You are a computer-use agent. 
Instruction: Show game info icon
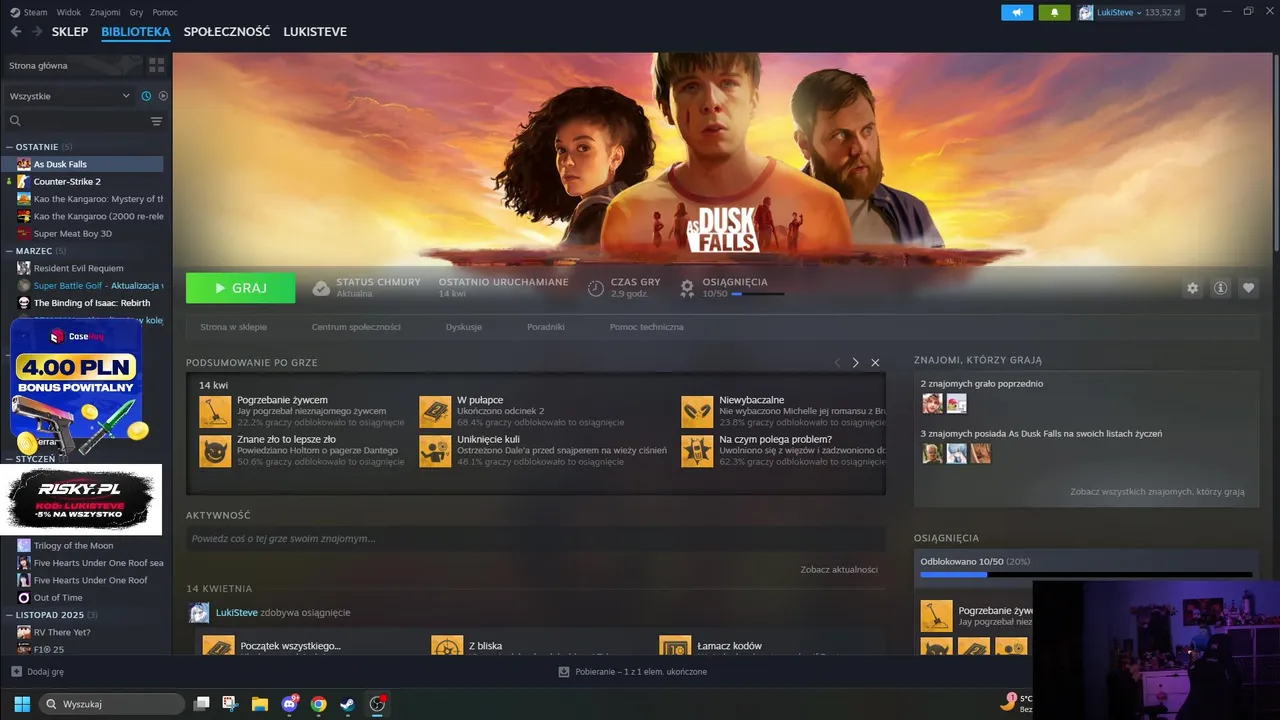coord(1220,288)
